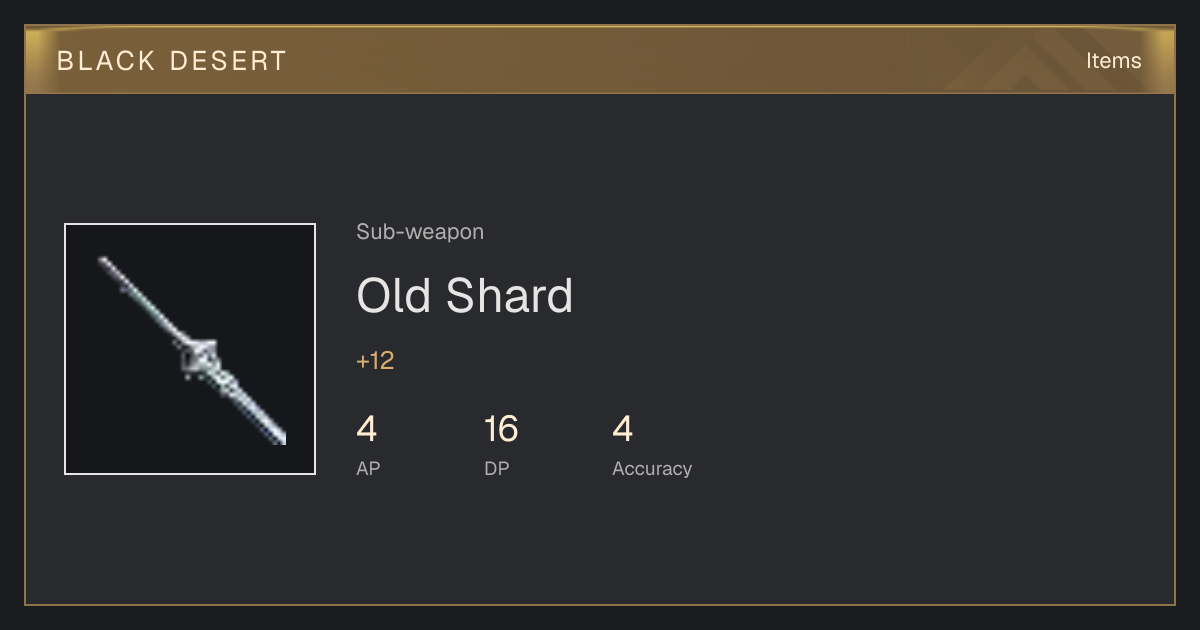The width and height of the screenshot is (1200, 630).
Task: Go to the Items section link
Action: [x=1113, y=60]
